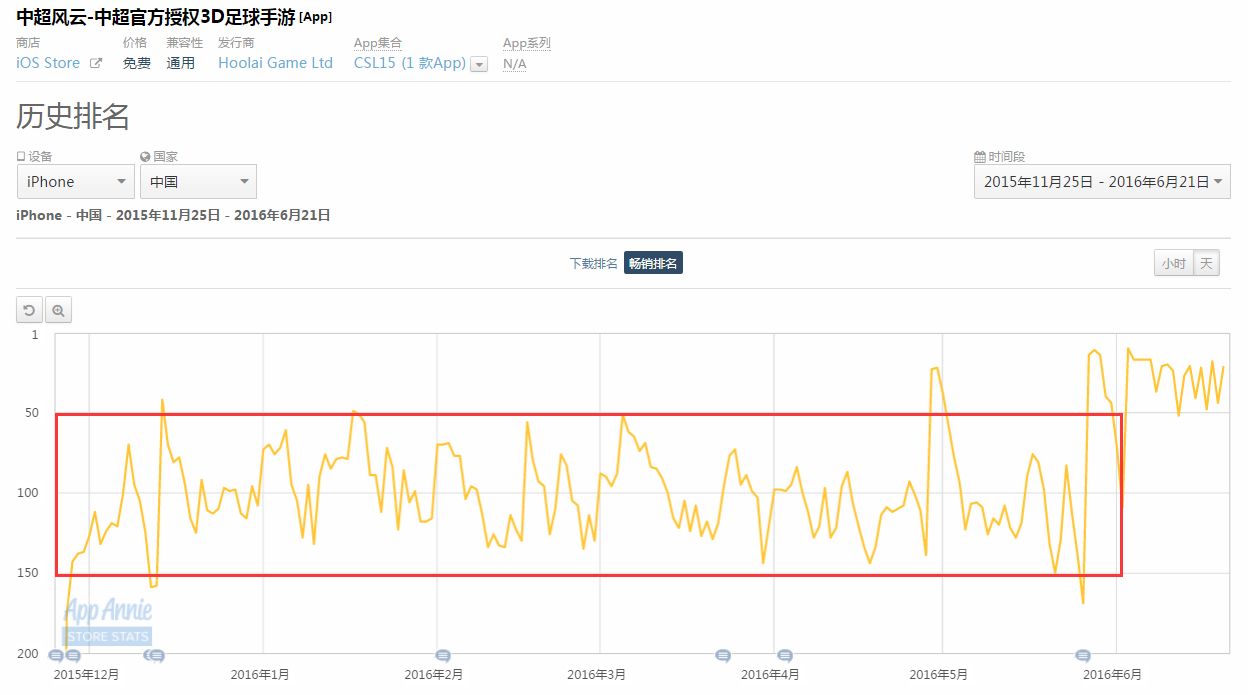Switch chart granularity to 天

point(1206,263)
